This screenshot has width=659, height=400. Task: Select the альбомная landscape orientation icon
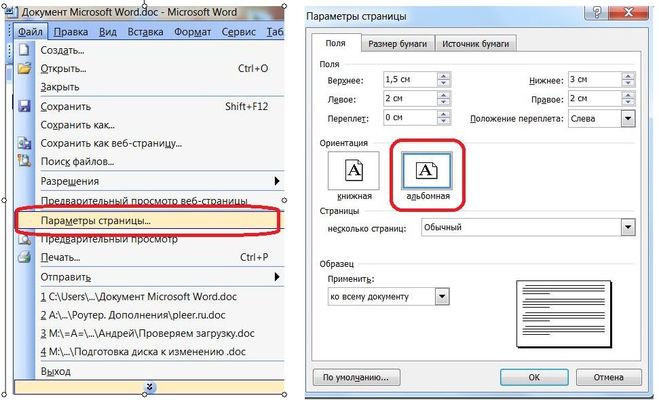428,173
